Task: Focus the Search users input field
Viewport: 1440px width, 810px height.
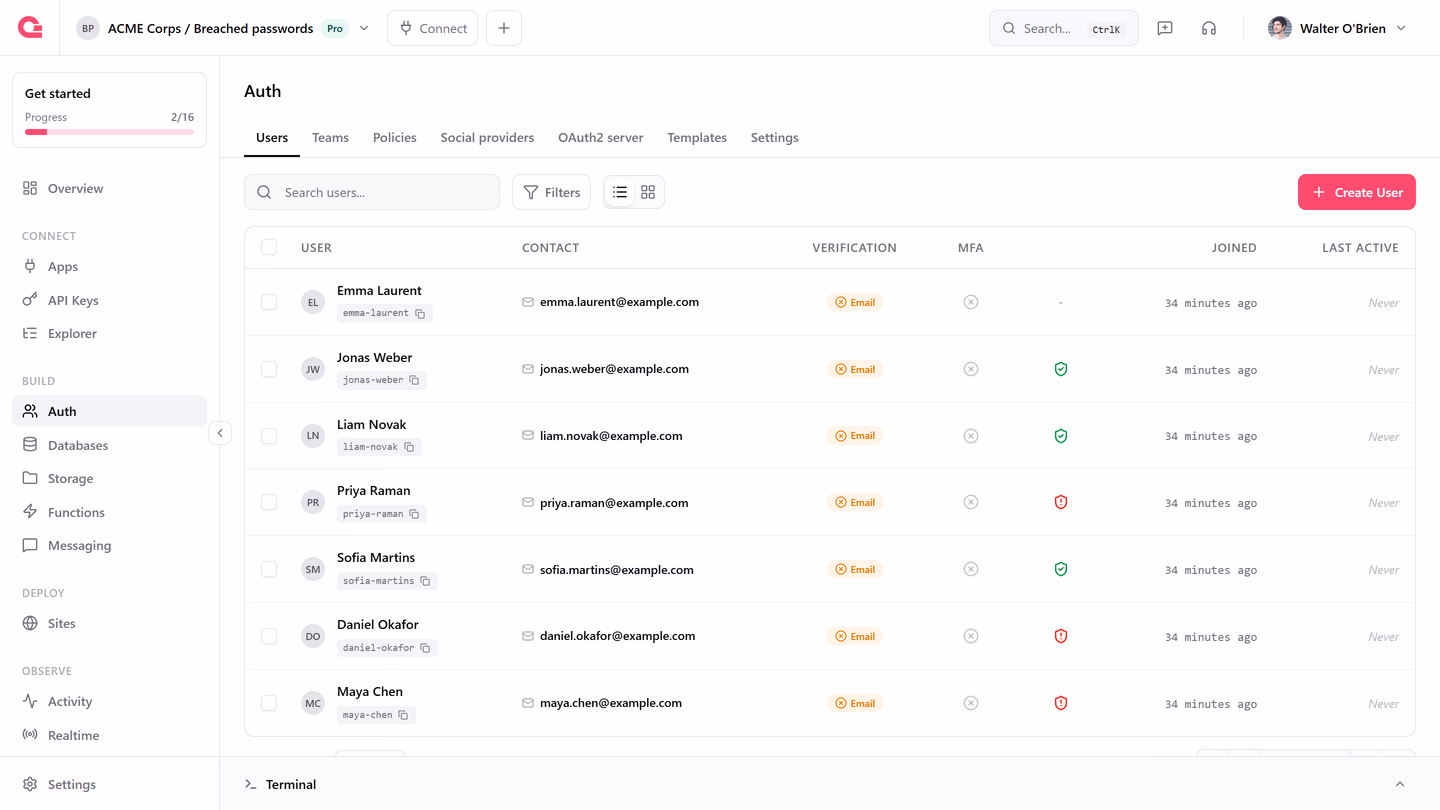Action: 372,192
